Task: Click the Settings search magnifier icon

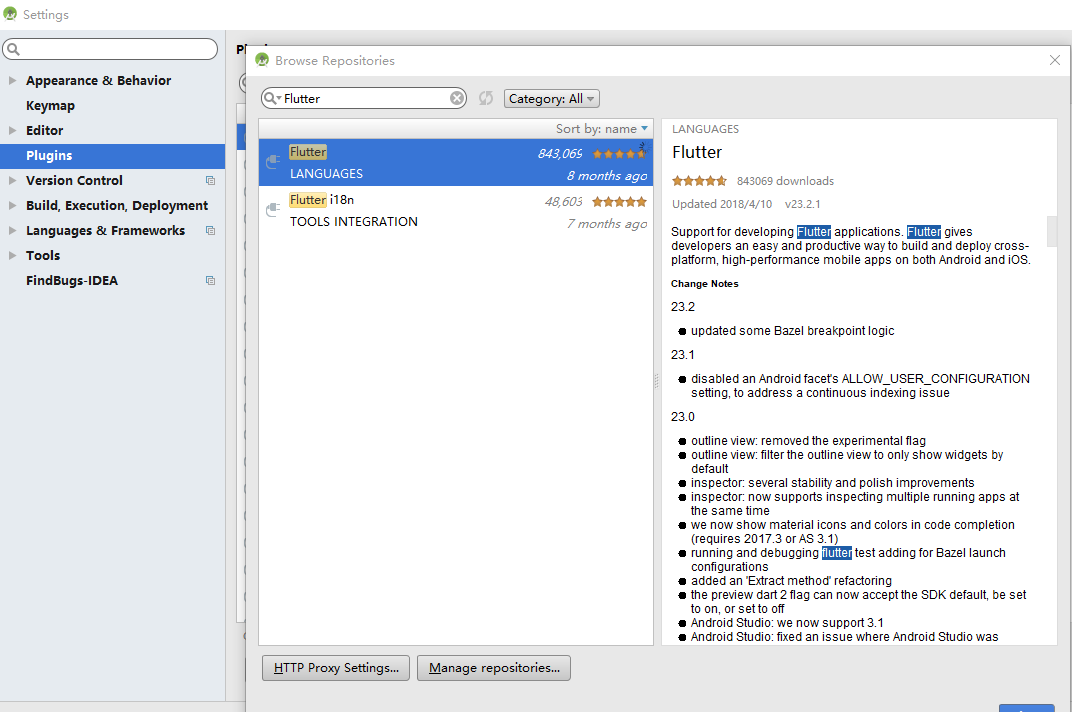Action: pyautogui.click(x=13, y=49)
